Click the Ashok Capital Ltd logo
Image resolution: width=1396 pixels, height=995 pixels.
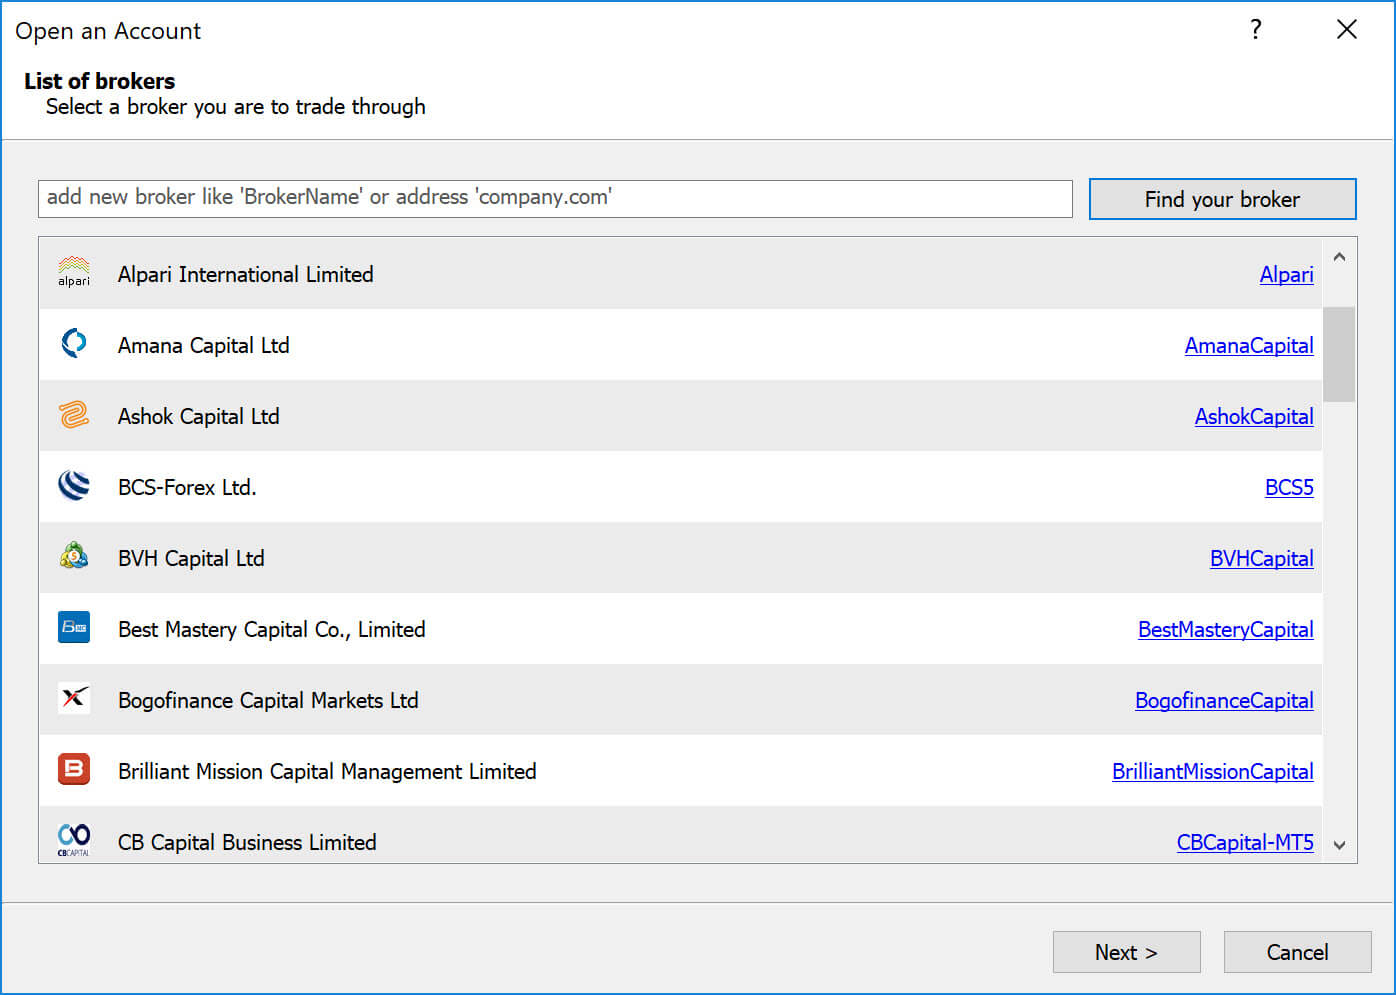(x=74, y=414)
